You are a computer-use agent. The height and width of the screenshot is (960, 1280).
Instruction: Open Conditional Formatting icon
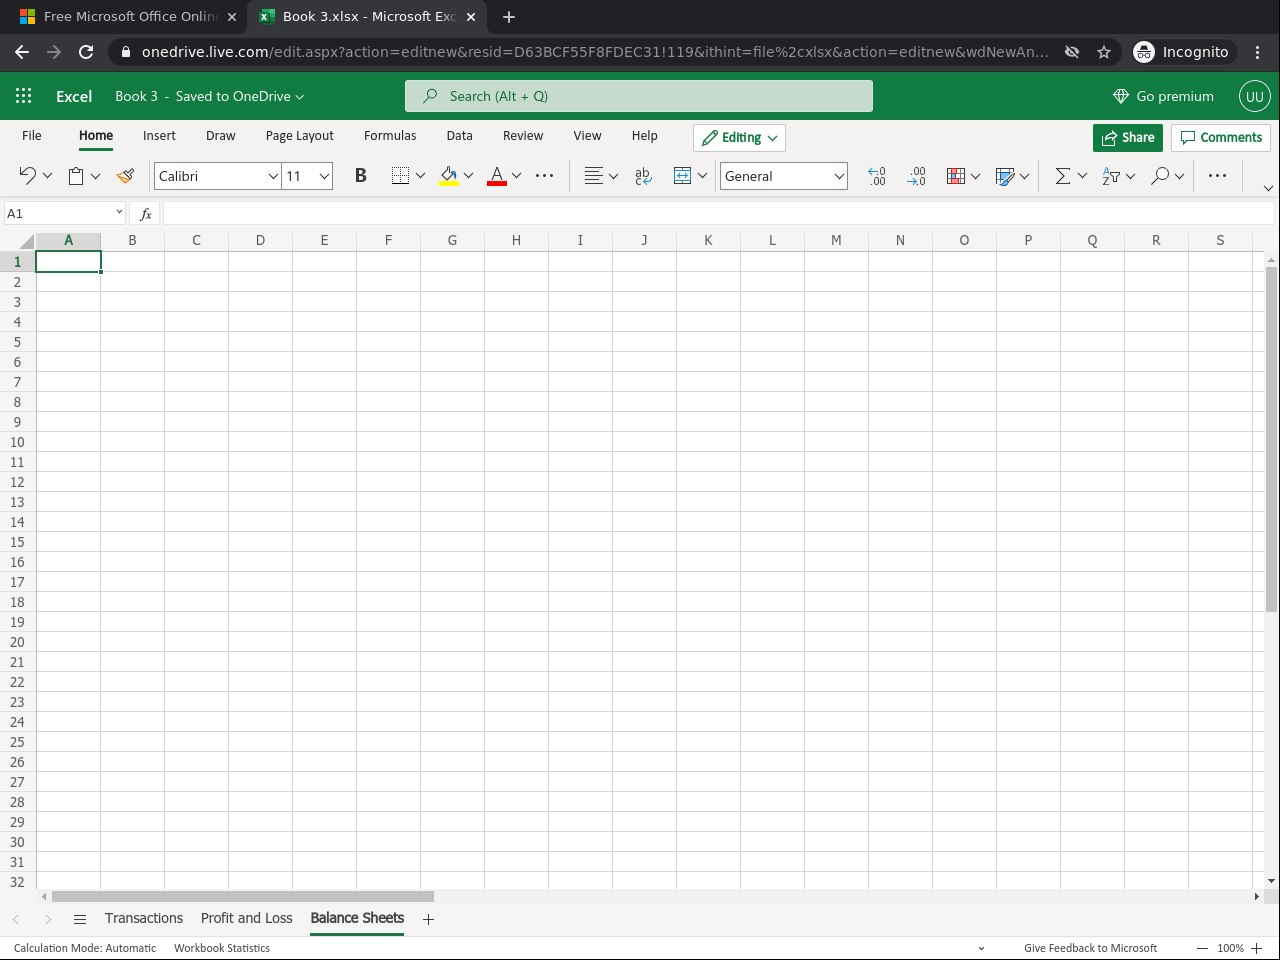click(x=956, y=176)
